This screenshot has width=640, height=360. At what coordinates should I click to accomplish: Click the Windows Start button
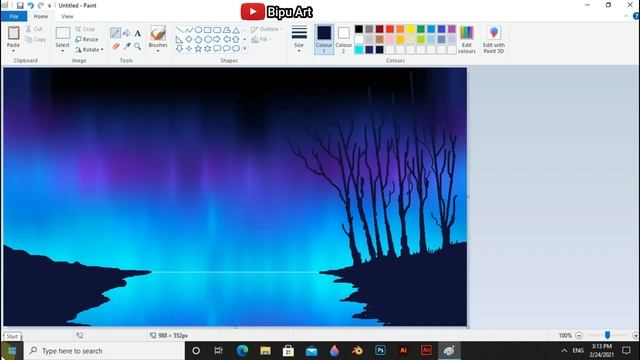pos(12,351)
